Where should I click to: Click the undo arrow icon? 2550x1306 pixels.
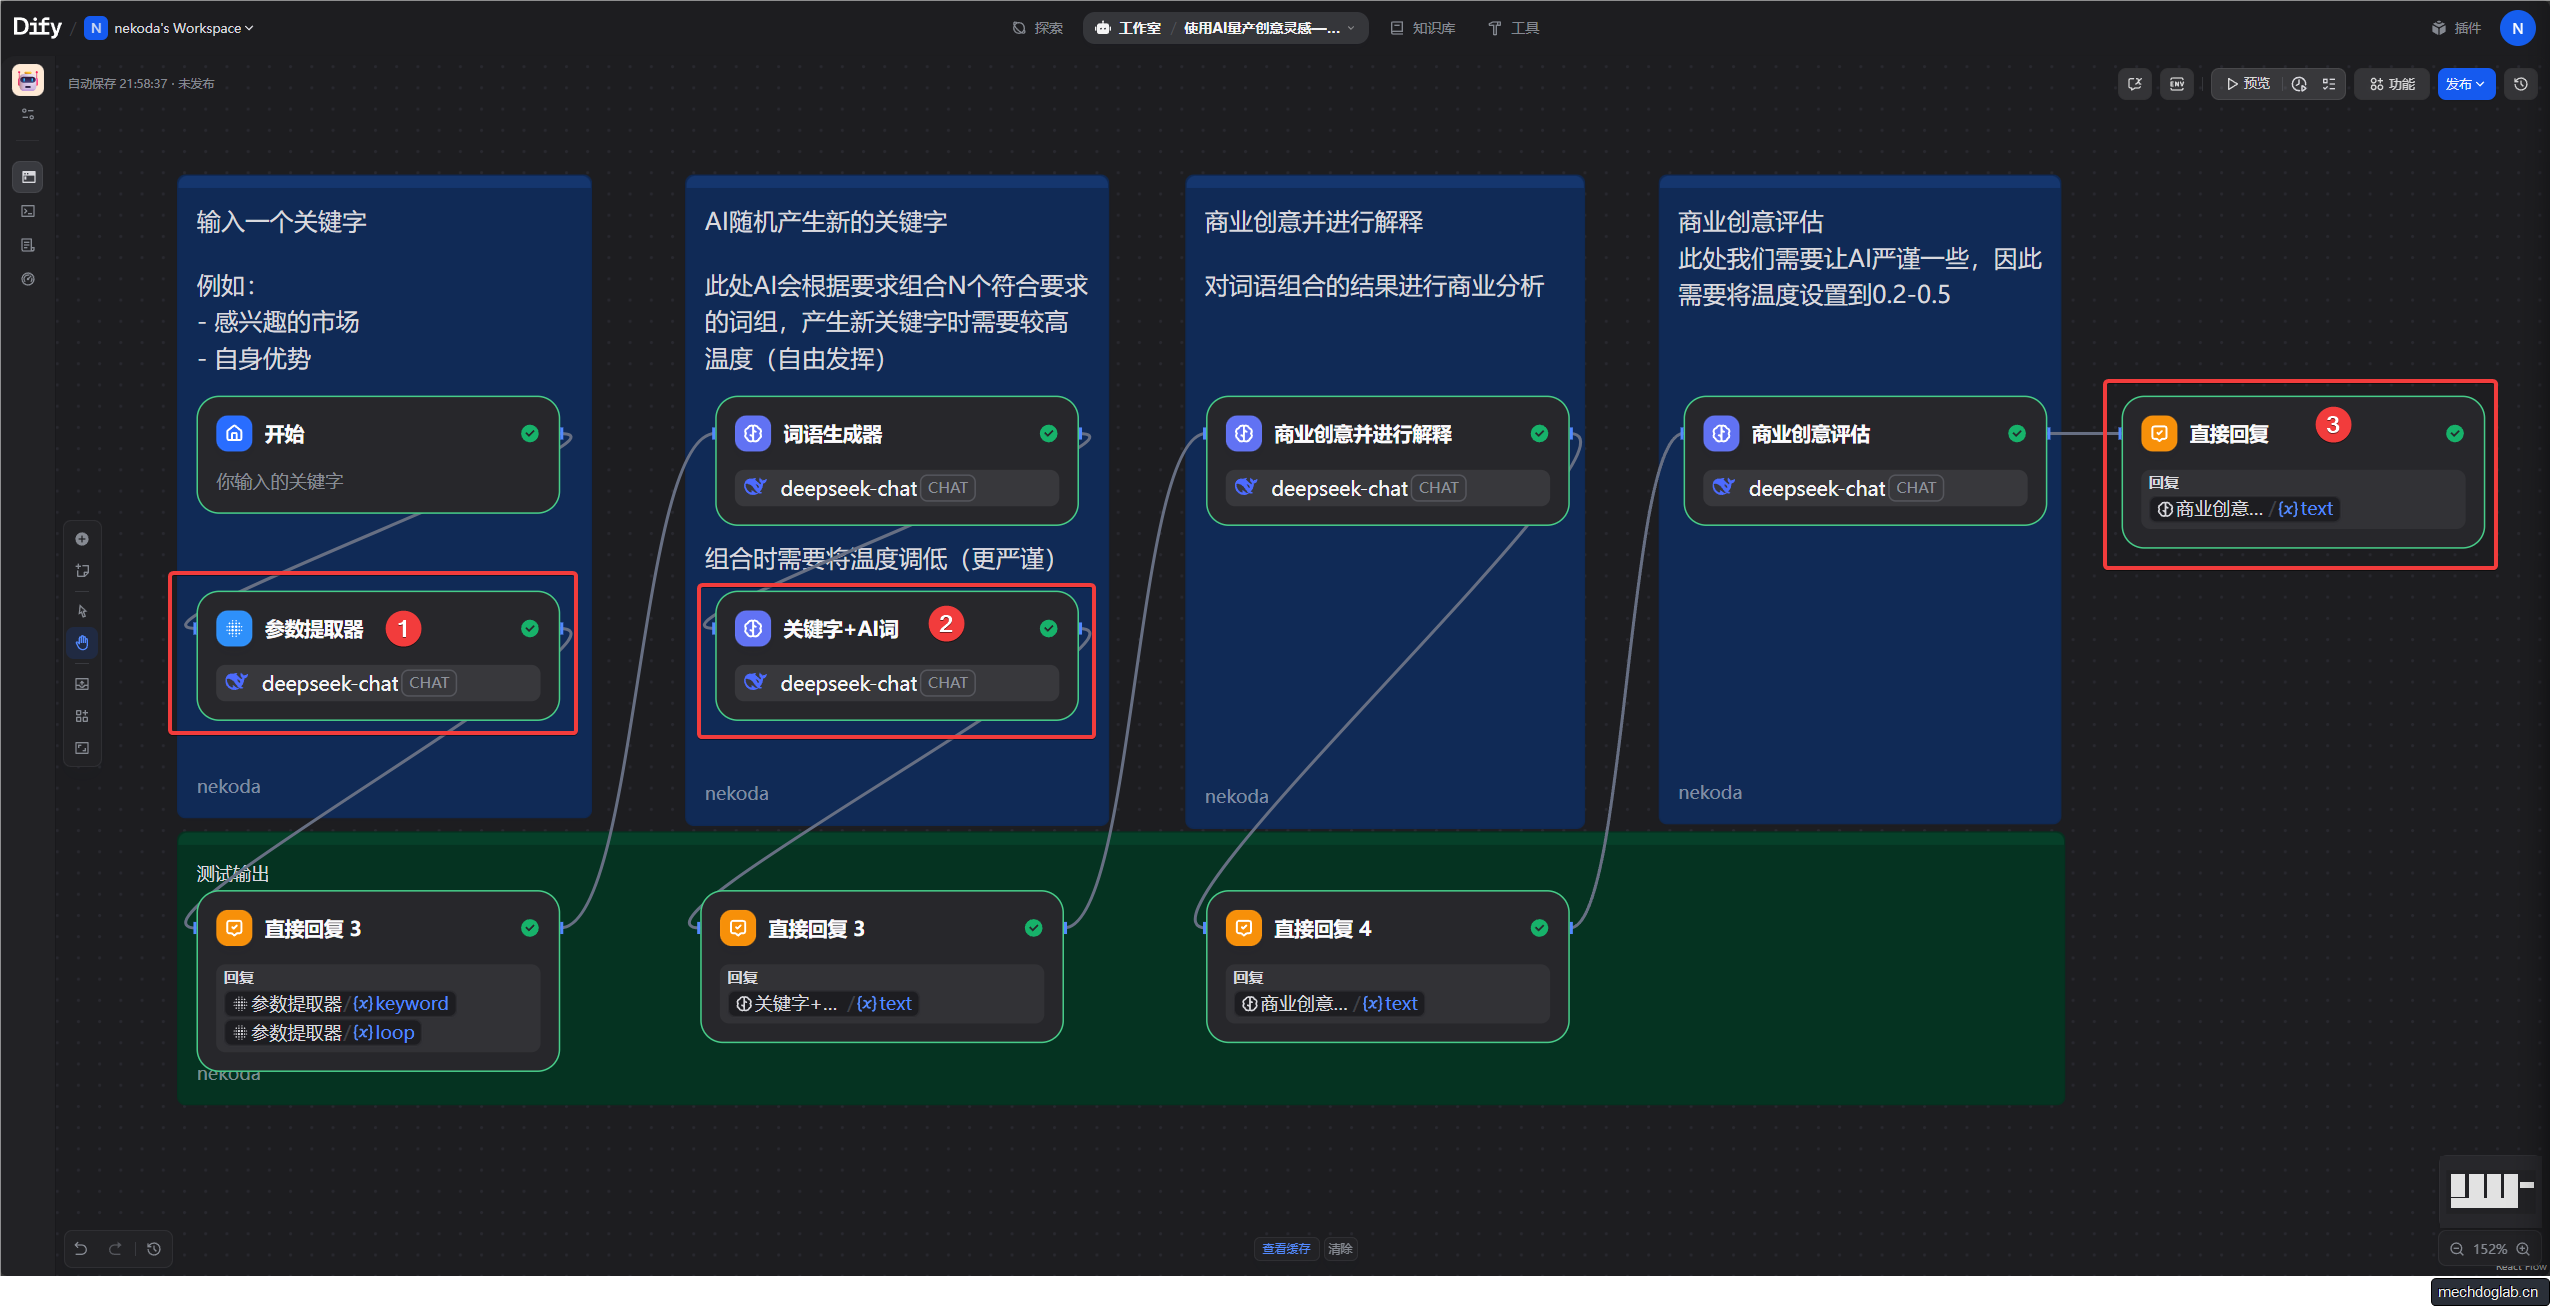click(81, 1248)
